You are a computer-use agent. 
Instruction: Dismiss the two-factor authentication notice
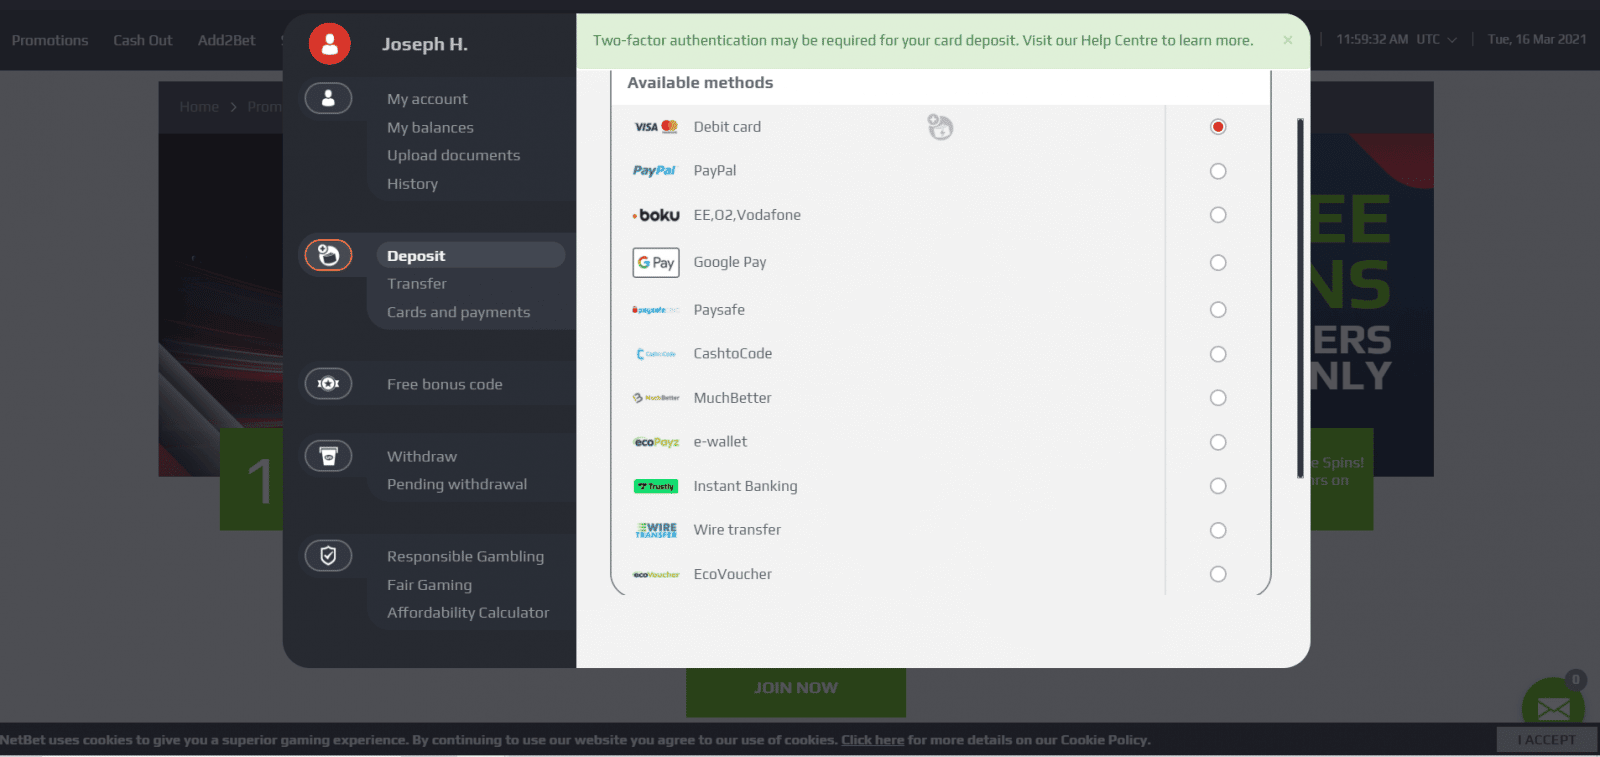coord(1288,40)
